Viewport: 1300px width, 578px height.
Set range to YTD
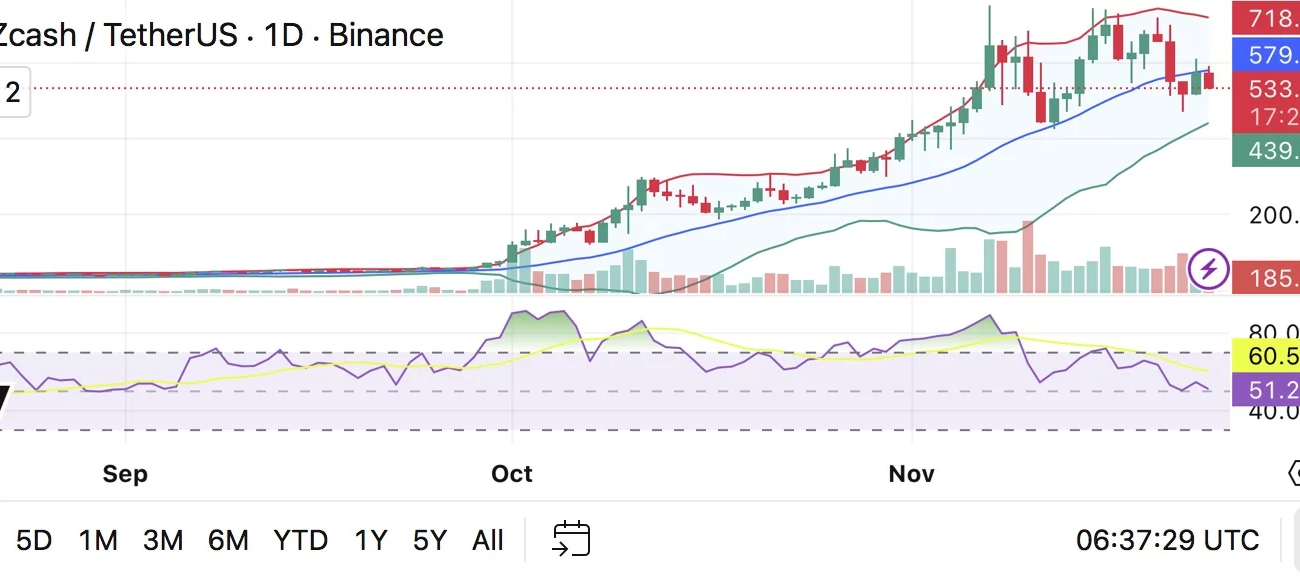click(301, 541)
